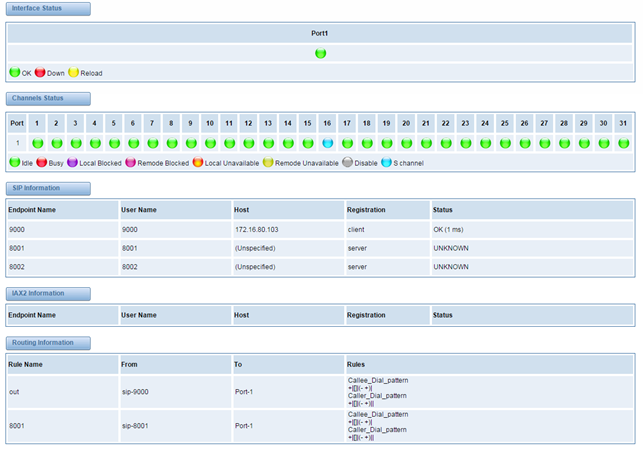Click channel 1 green idle indicator
Viewport: 643px width, 449px height.
pyautogui.click(x=38, y=143)
